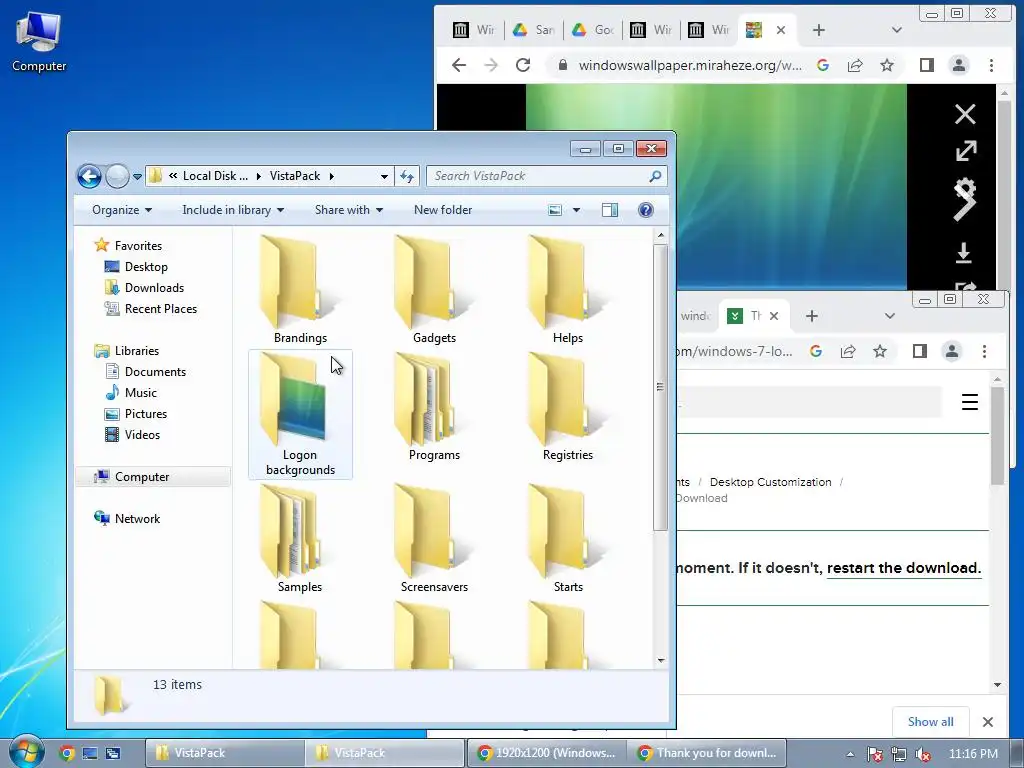This screenshot has height=768, width=1024.
Task: Click the Computer desktop icon
Action: (39, 41)
